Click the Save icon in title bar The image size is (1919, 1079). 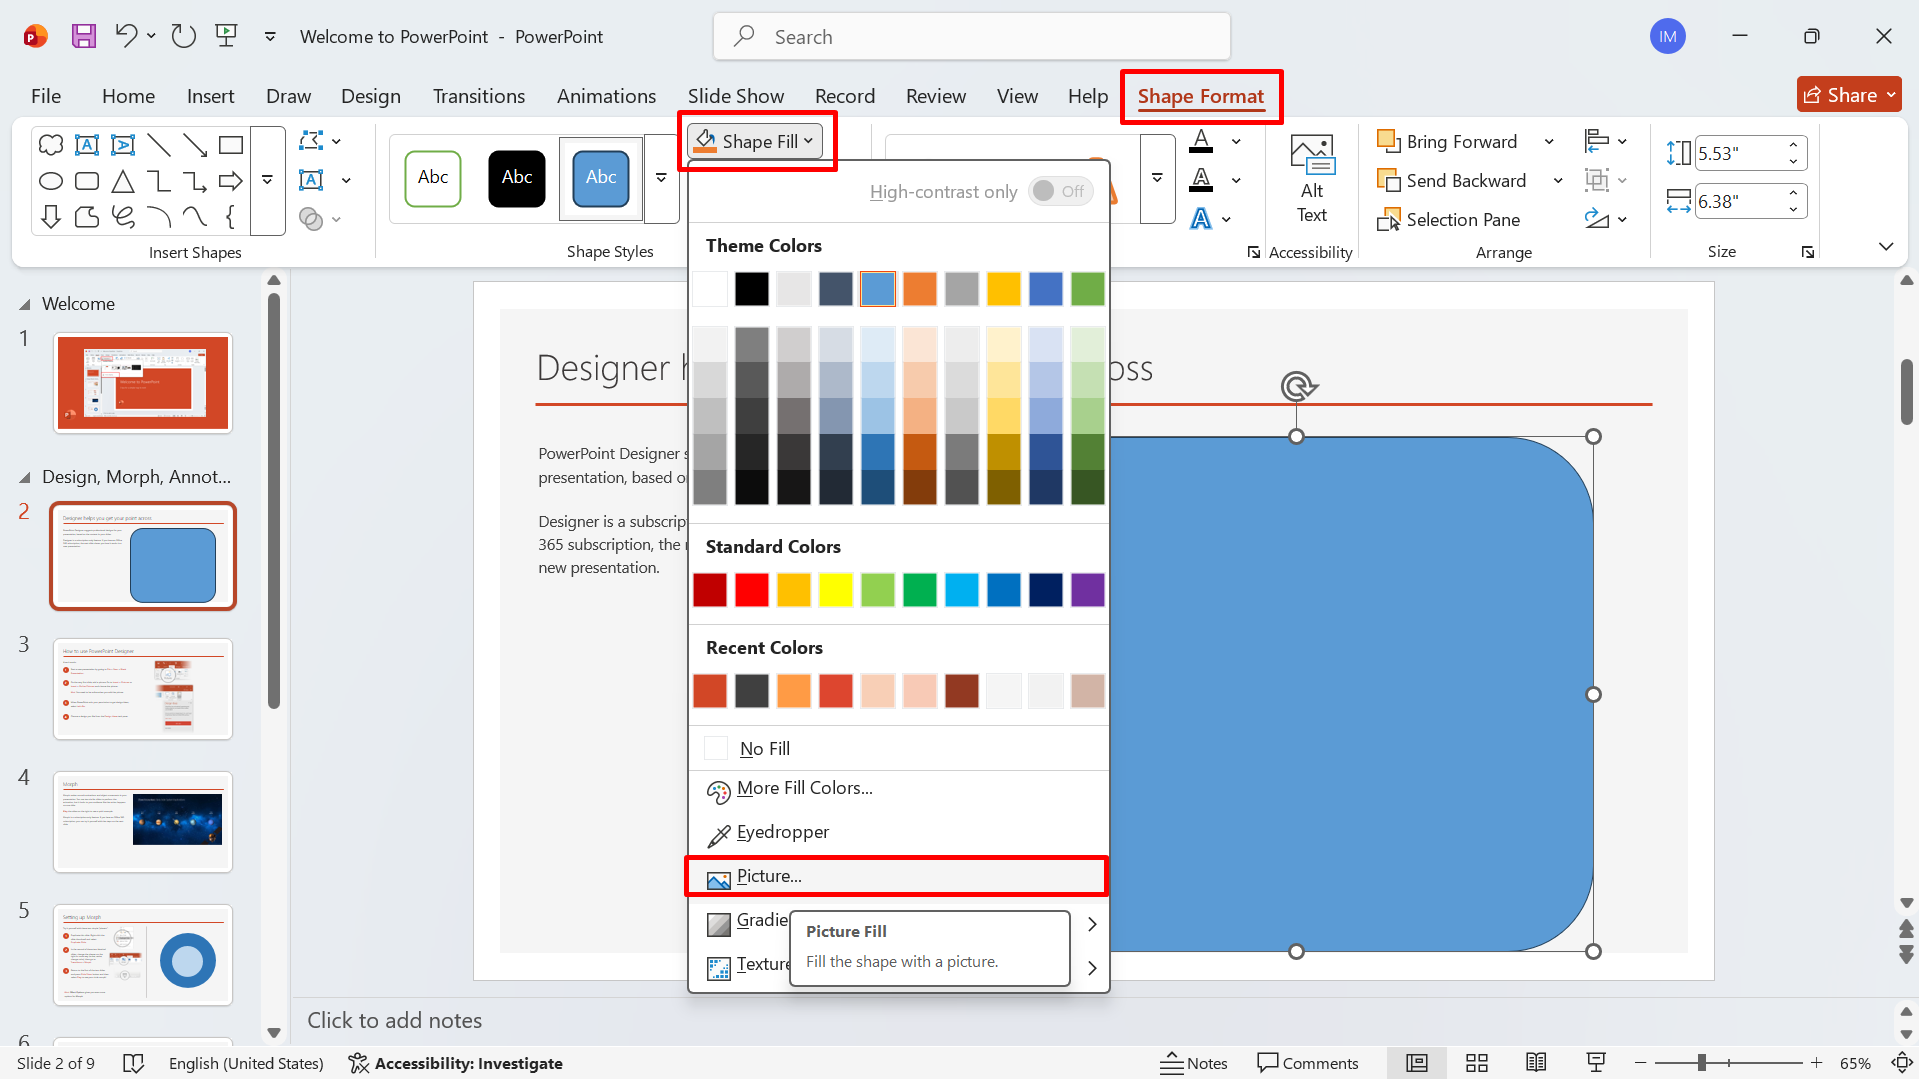point(84,37)
